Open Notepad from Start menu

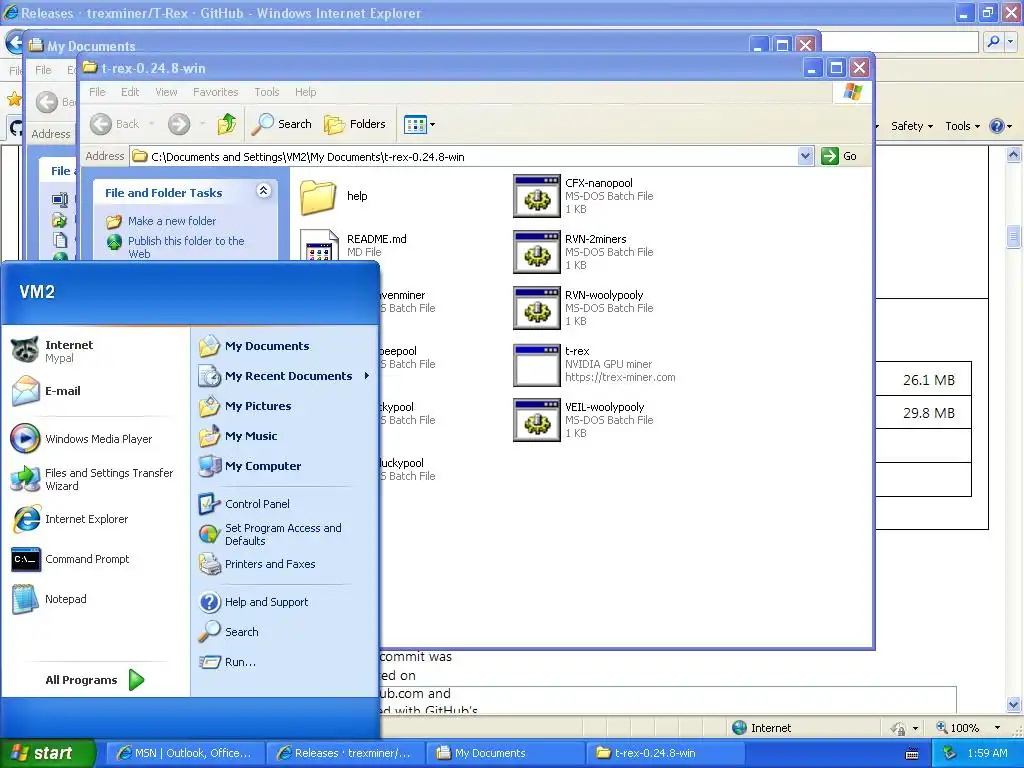pyautogui.click(x=49, y=599)
